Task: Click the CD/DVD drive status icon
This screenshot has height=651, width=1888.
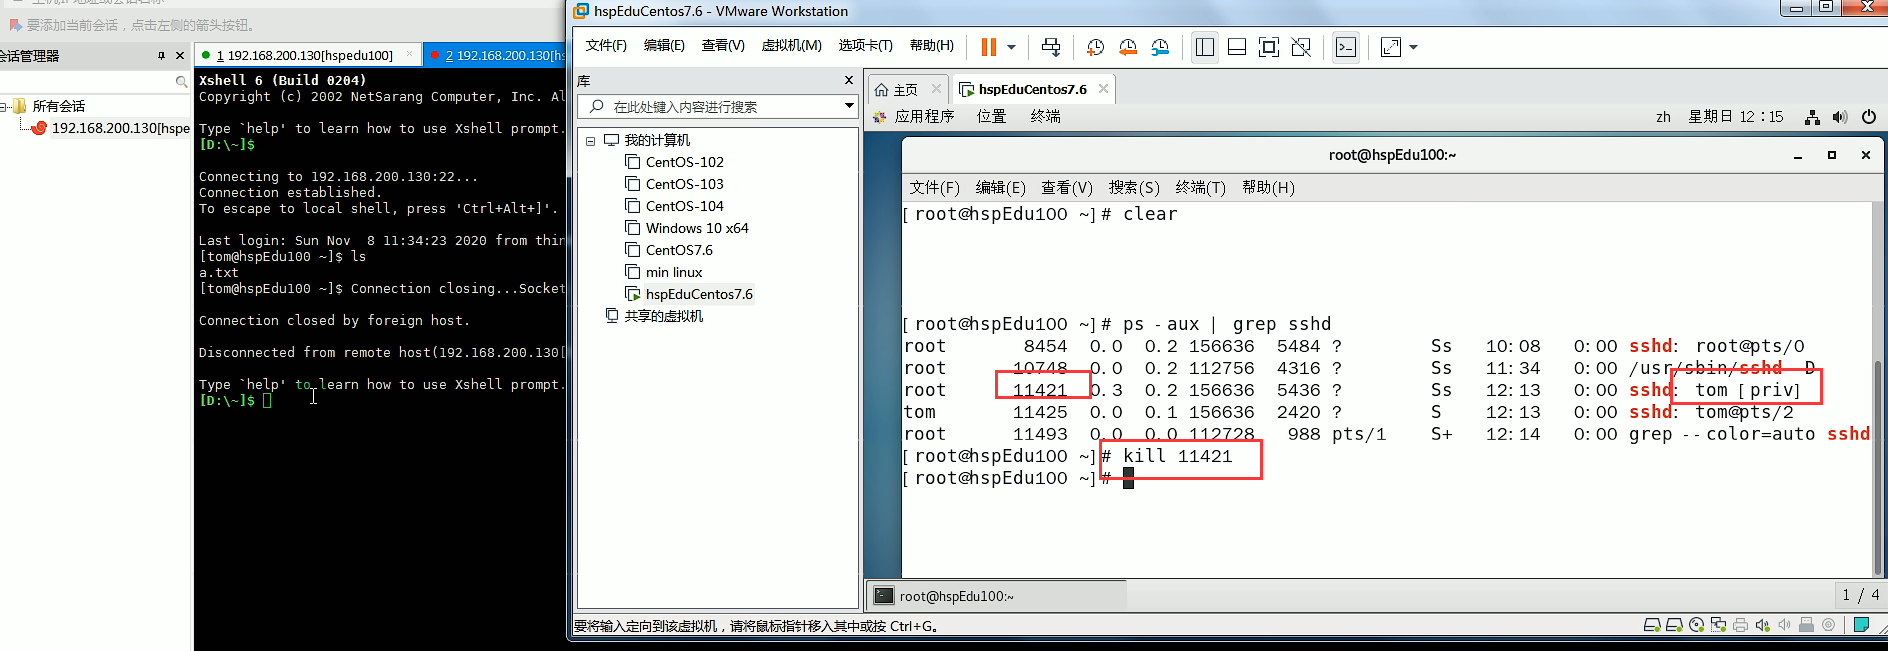Action: point(1696,625)
